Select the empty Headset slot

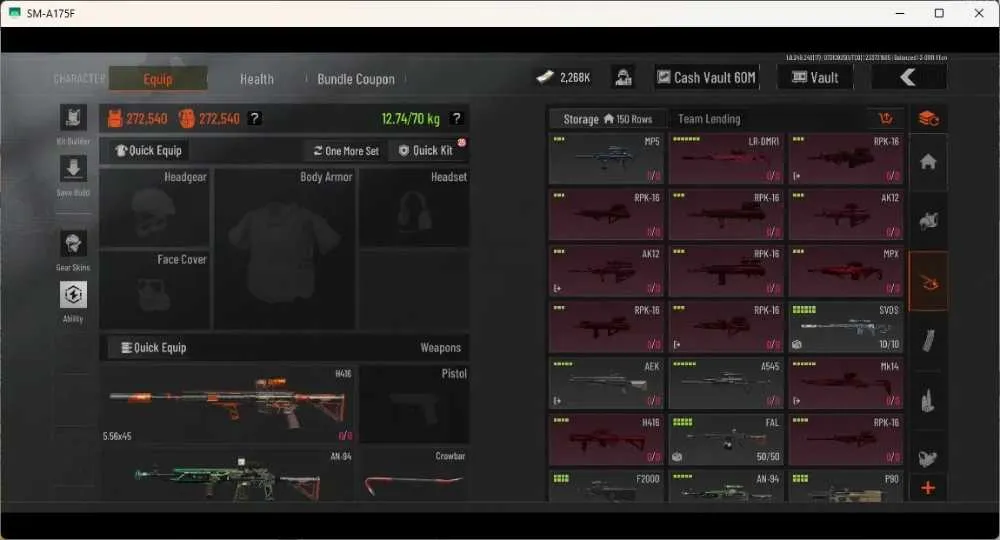(414, 207)
